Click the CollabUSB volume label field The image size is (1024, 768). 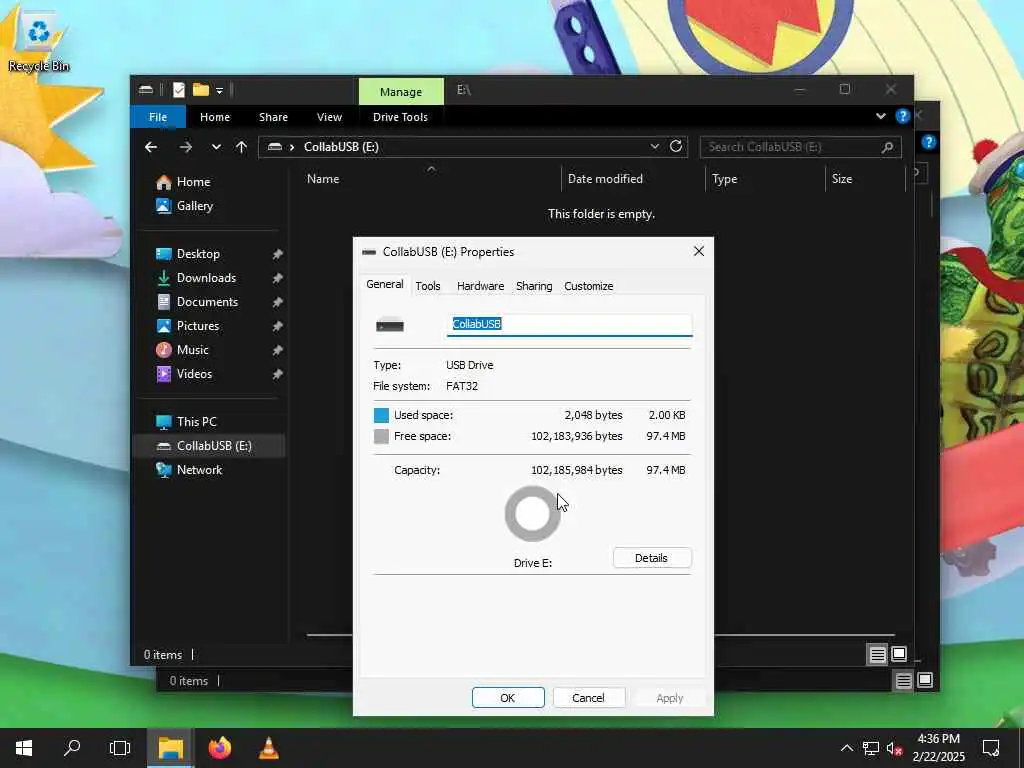coord(569,325)
